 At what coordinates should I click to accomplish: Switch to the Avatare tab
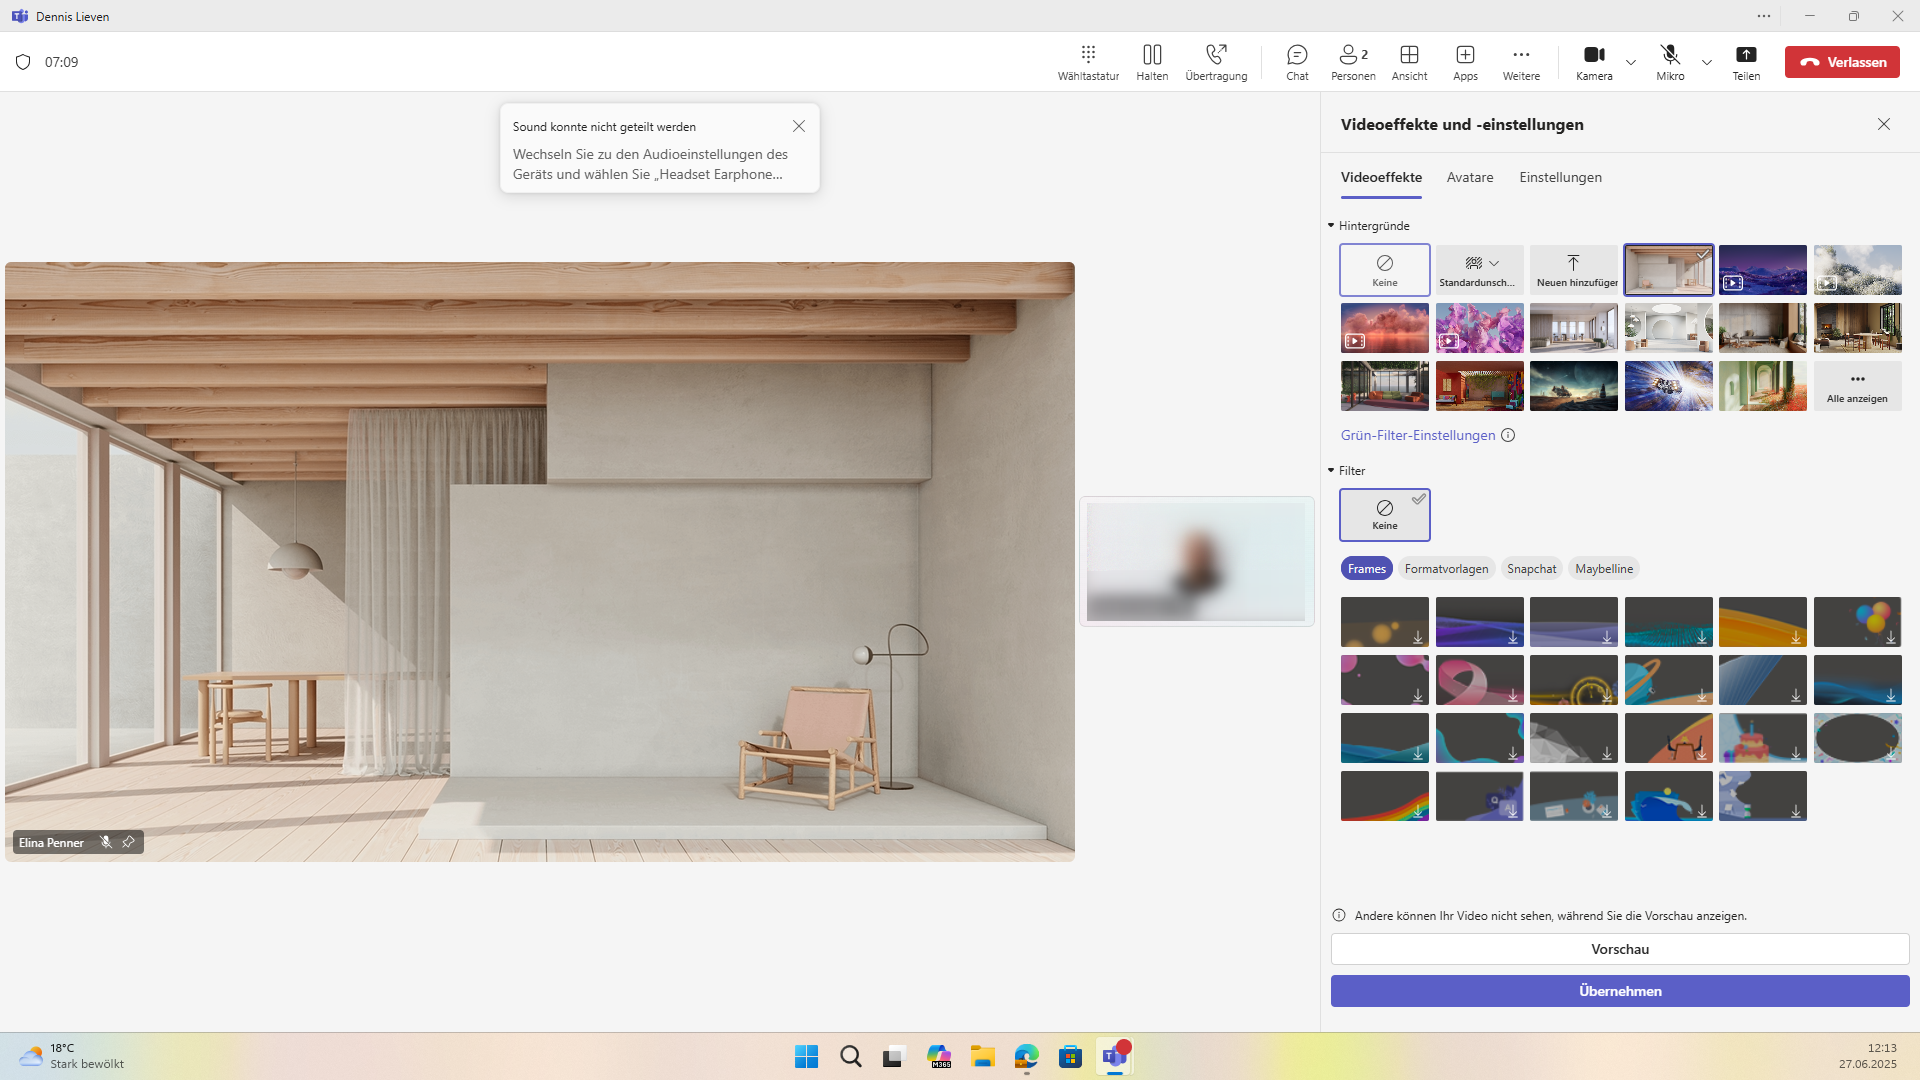[1469, 177]
